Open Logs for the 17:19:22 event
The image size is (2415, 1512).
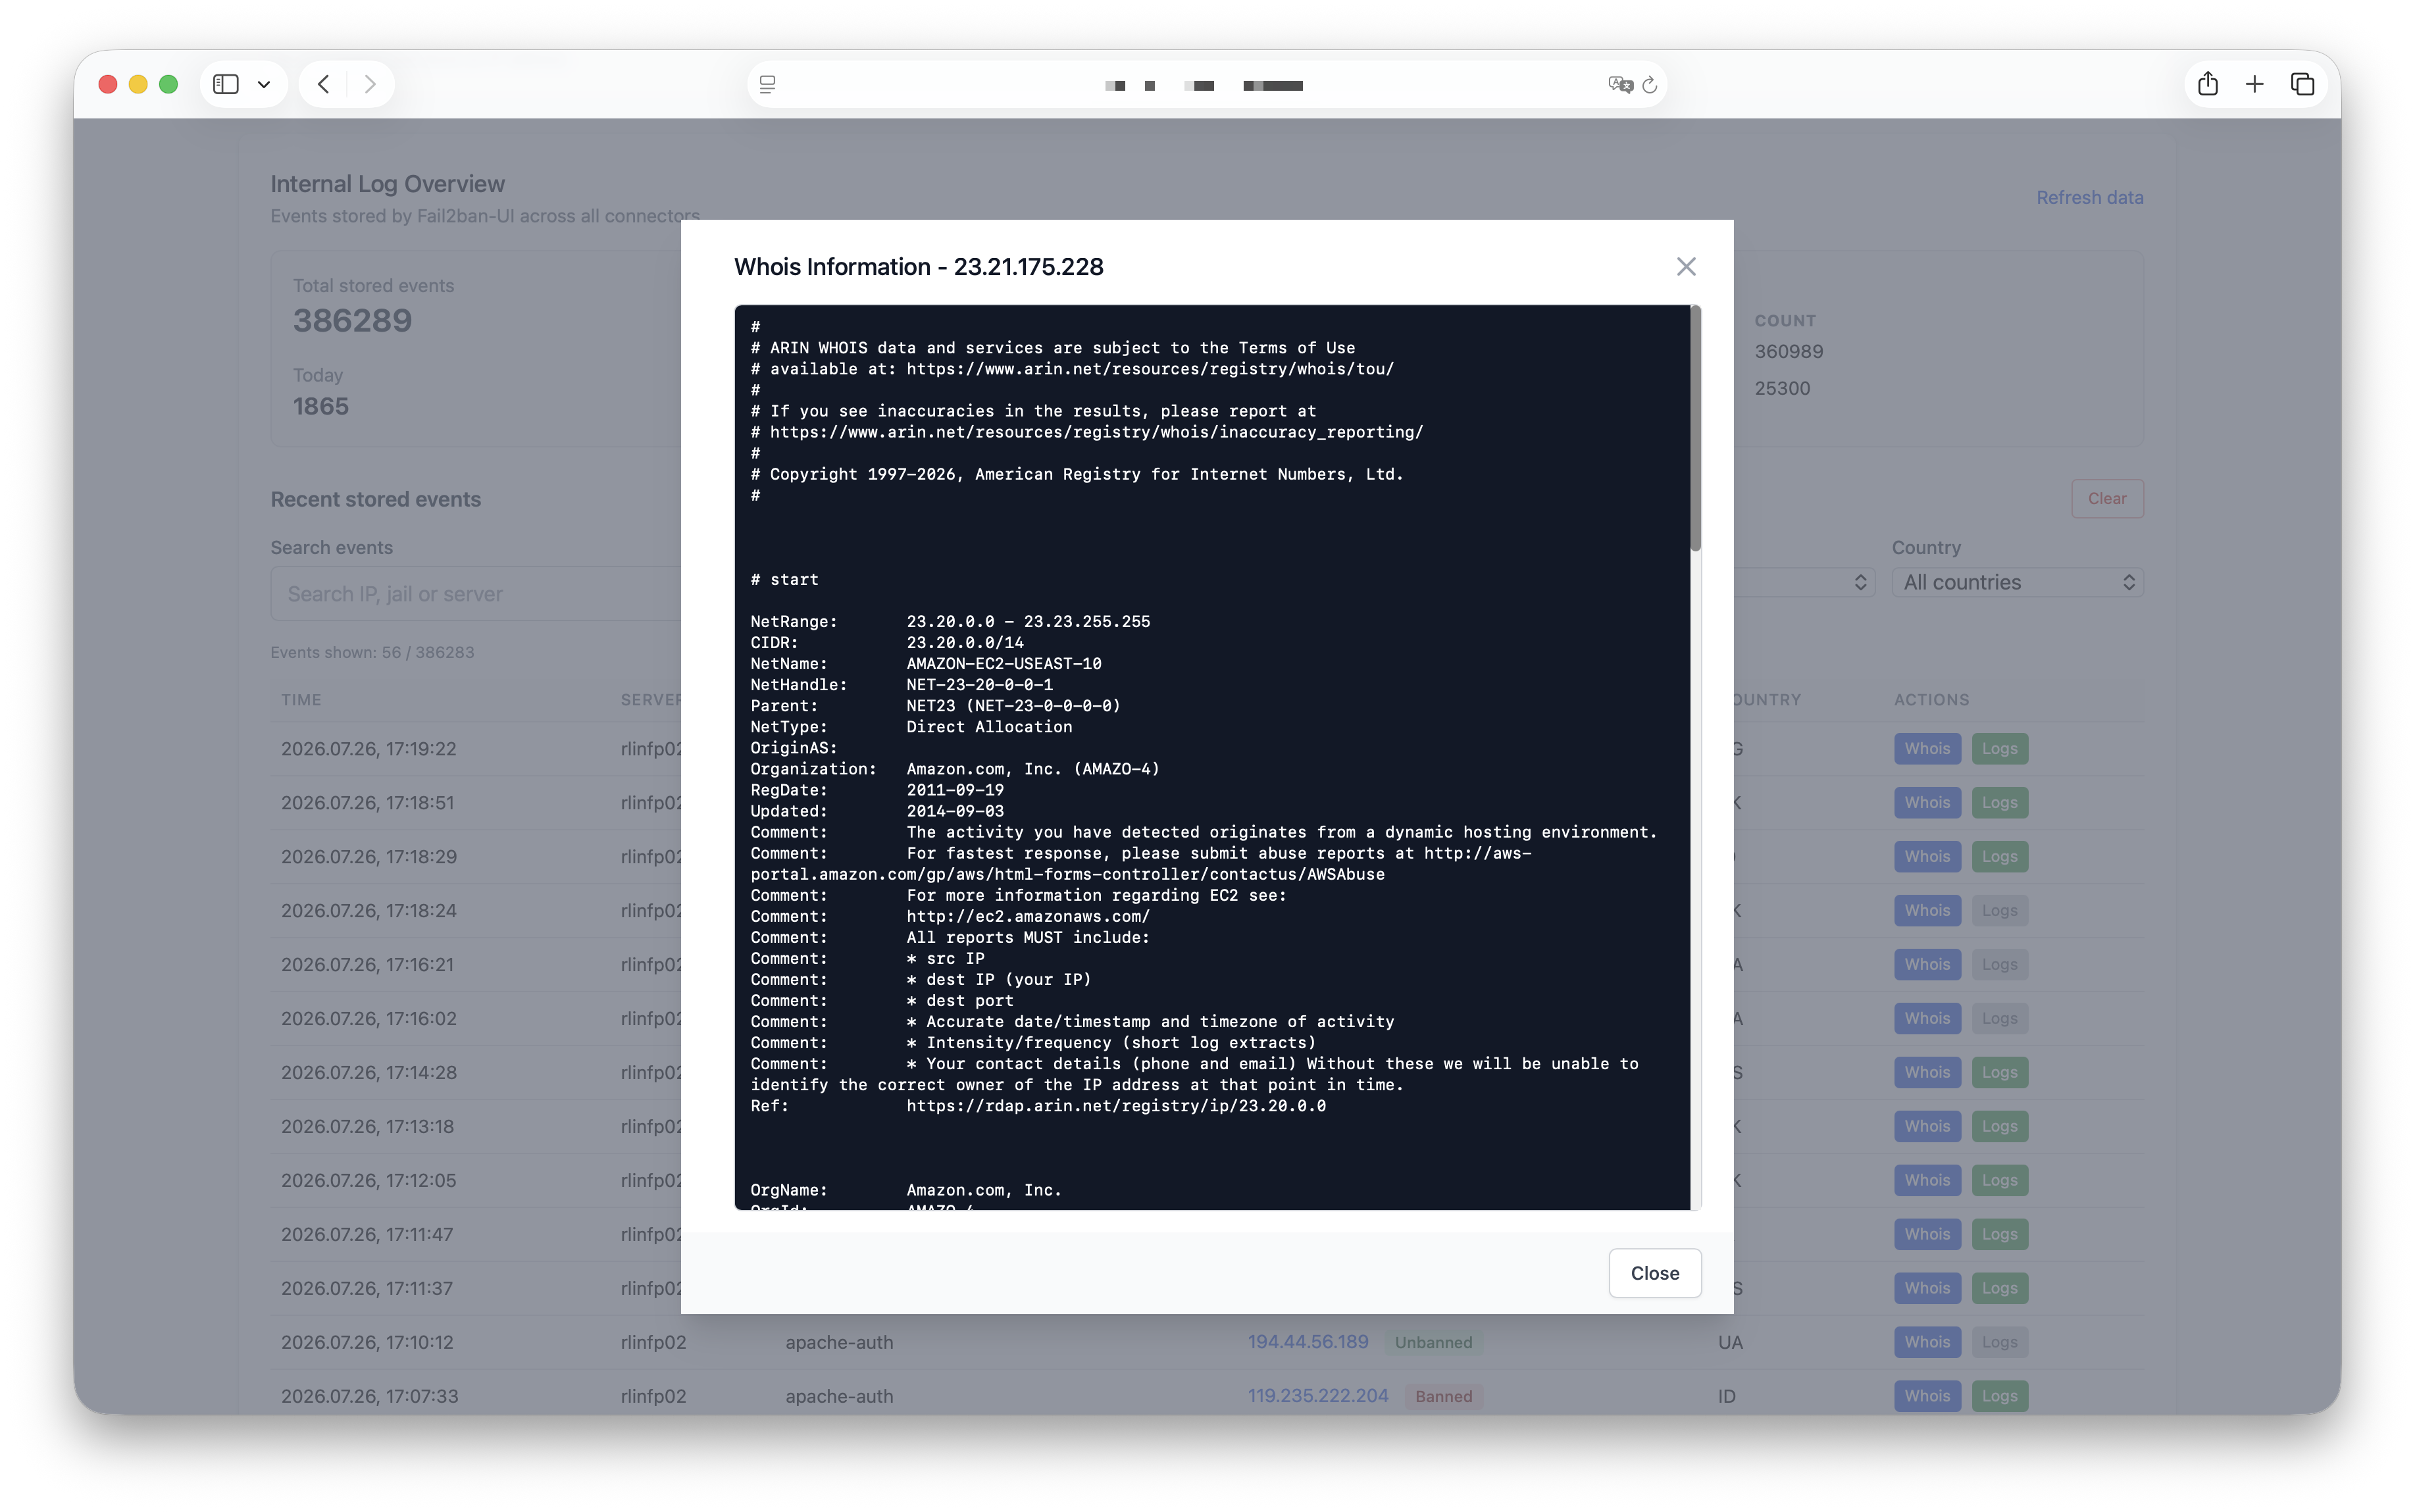2000,748
